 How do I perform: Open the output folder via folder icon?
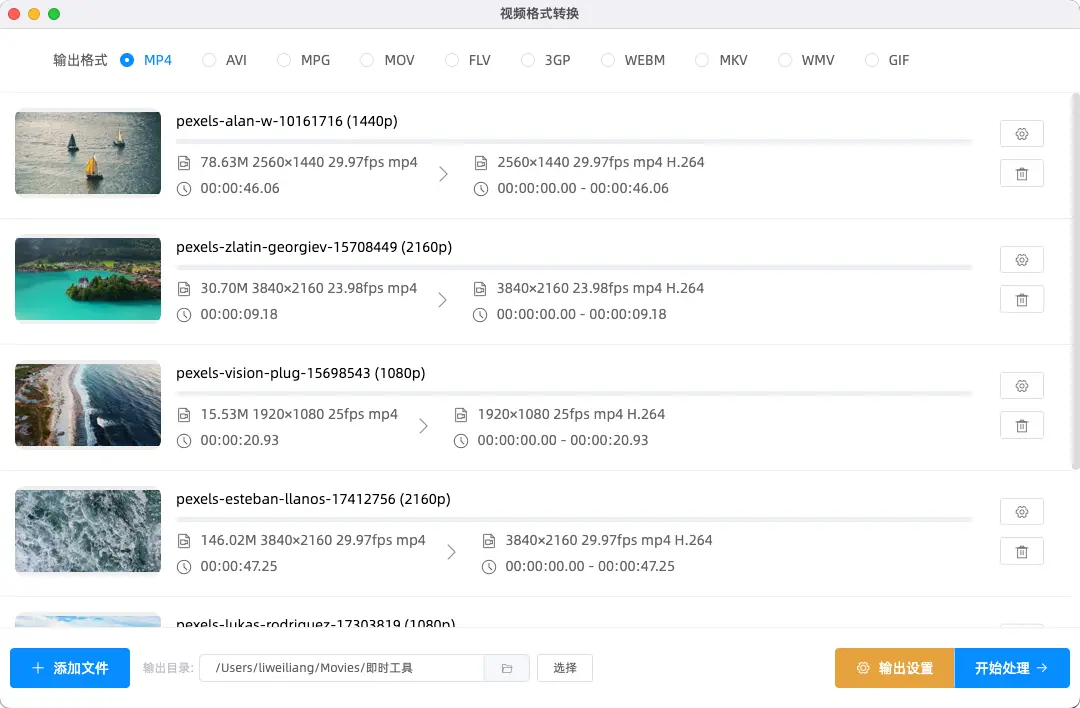click(x=507, y=668)
